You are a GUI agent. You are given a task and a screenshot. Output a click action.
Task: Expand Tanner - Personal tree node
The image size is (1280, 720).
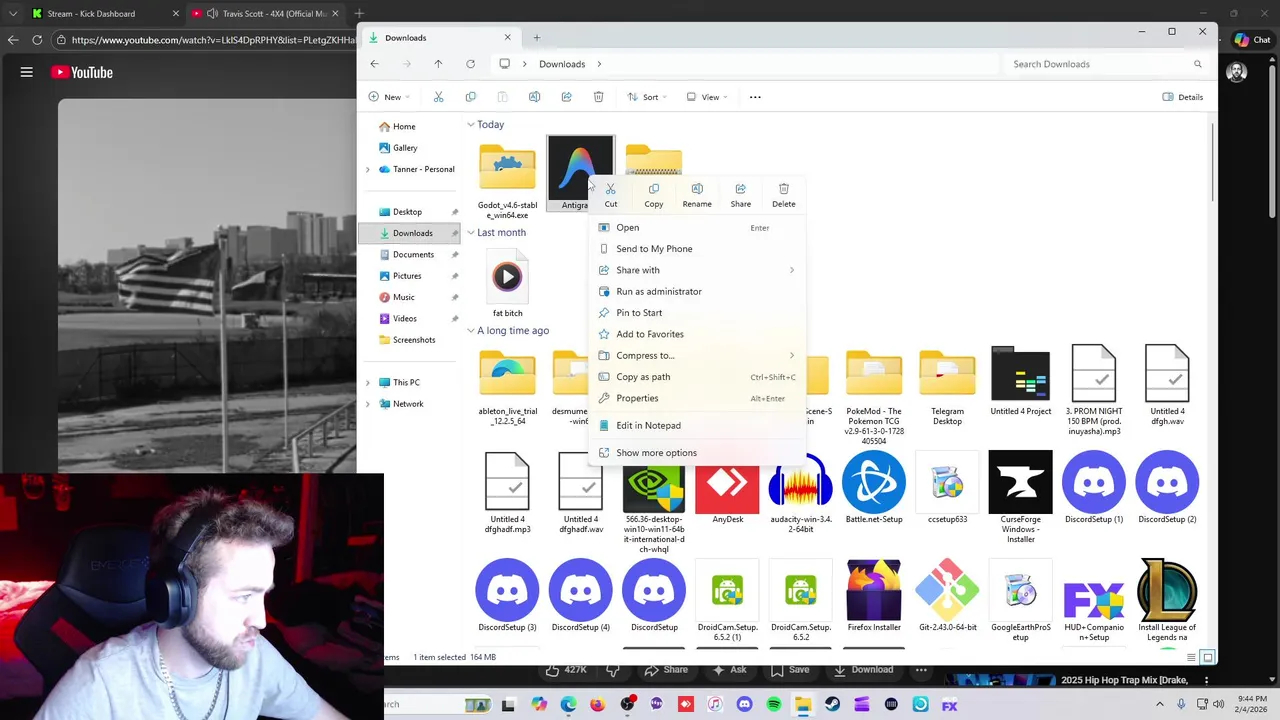click(x=368, y=170)
